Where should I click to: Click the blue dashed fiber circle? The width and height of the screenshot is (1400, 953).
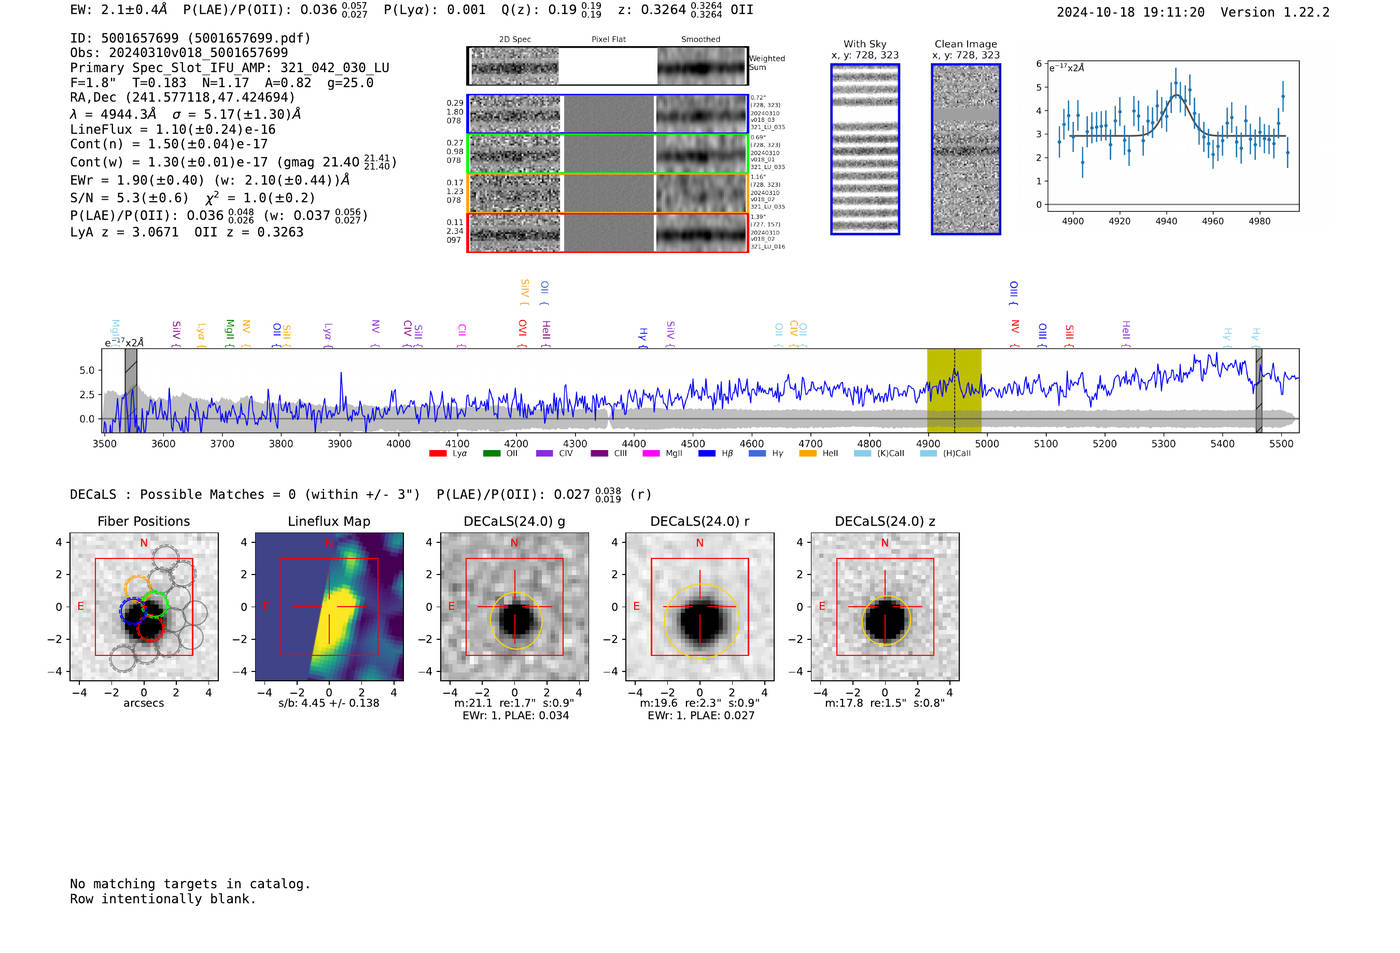(131, 612)
